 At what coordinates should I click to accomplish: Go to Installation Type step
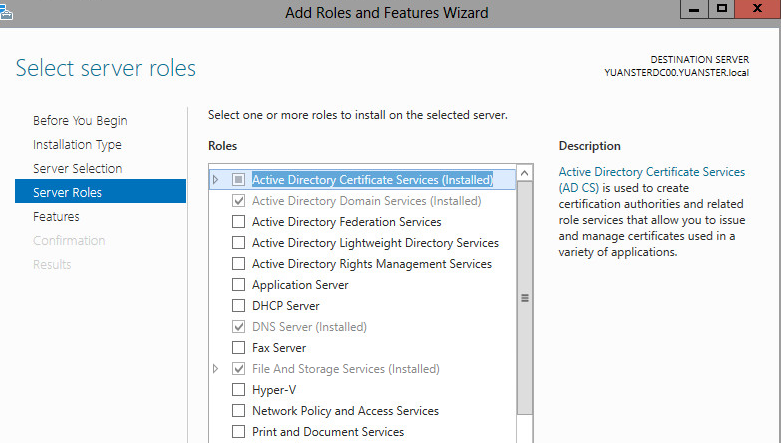(77, 145)
